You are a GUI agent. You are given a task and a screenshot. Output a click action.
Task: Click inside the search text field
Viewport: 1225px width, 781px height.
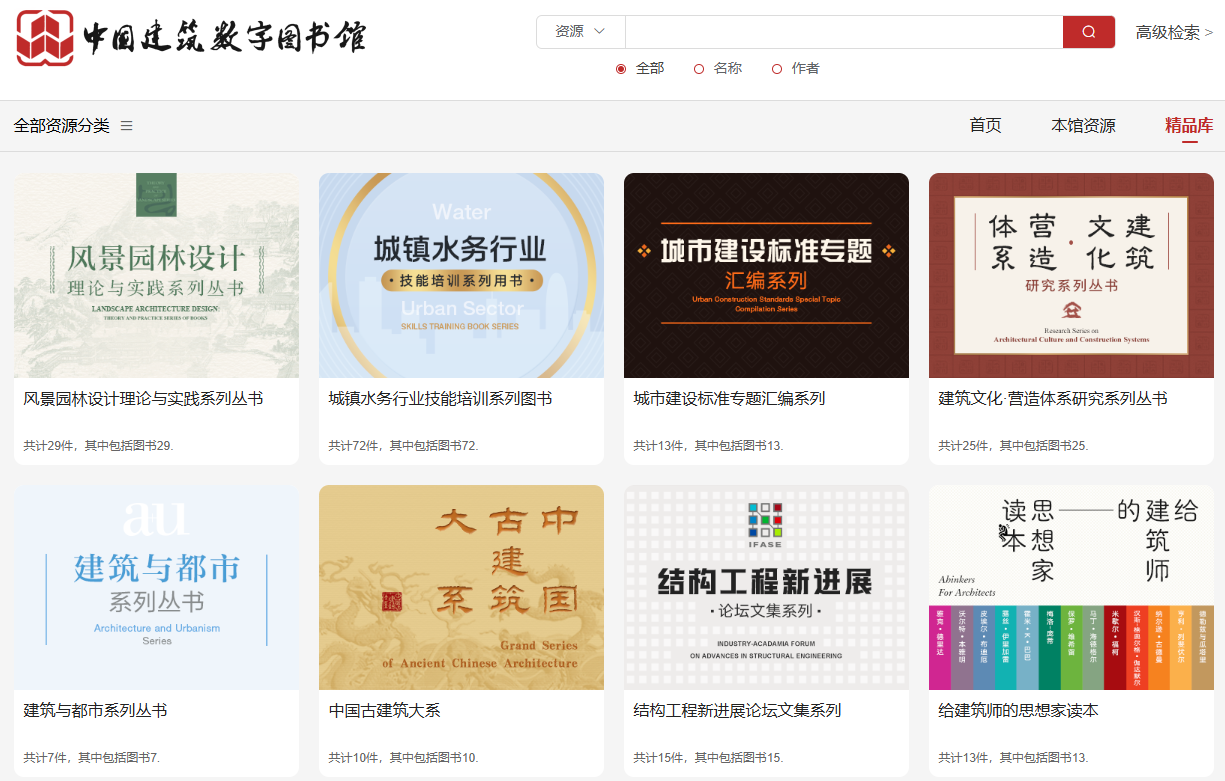[x=843, y=32]
